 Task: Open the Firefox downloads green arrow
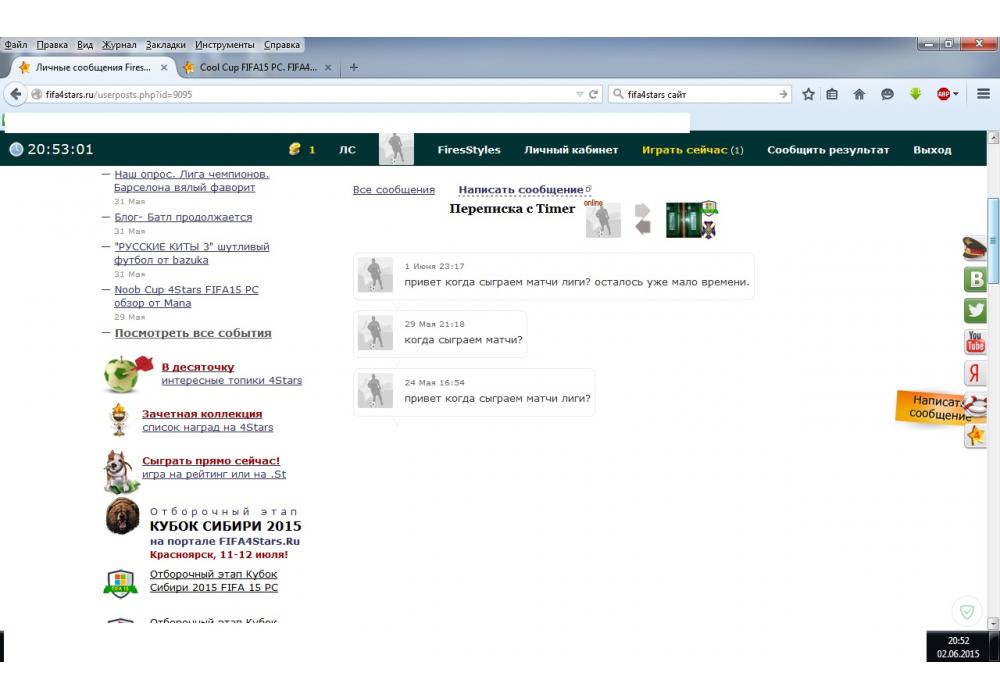915,94
